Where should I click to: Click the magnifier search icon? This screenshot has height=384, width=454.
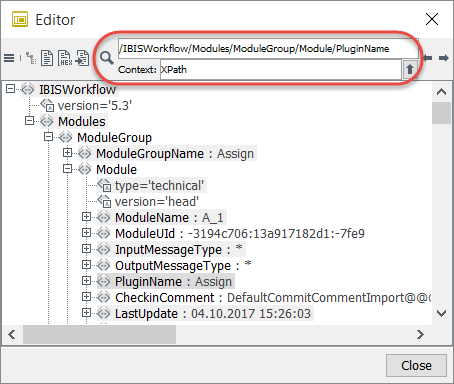(x=106, y=58)
